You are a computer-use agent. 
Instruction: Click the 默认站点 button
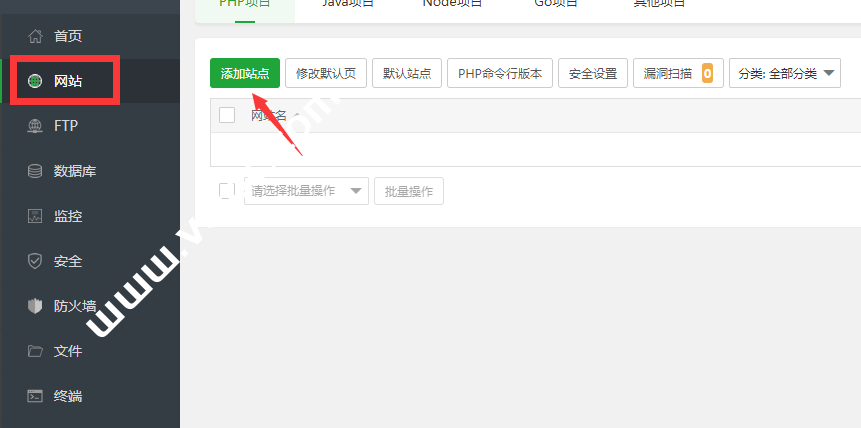click(407, 73)
